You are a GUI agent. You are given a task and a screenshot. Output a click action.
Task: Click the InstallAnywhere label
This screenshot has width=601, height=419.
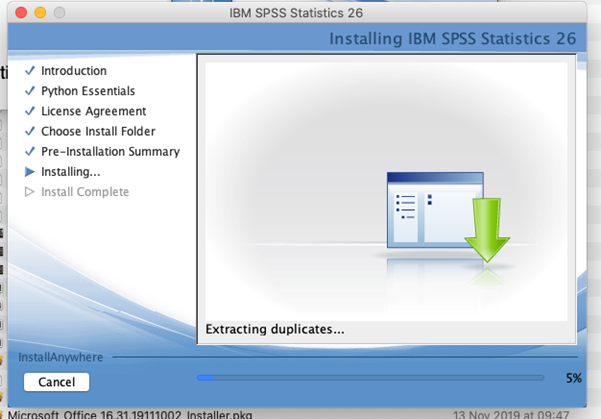click(x=61, y=357)
